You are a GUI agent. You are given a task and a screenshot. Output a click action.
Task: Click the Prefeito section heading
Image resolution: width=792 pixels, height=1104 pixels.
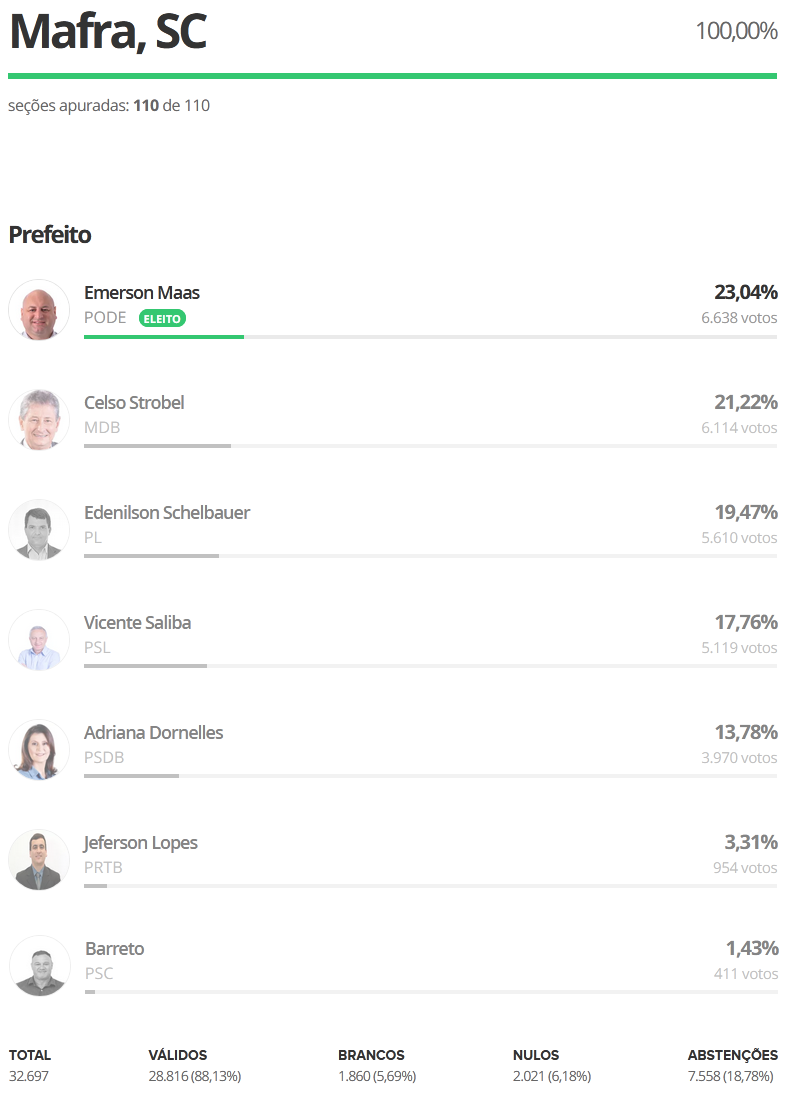(x=50, y=235)
